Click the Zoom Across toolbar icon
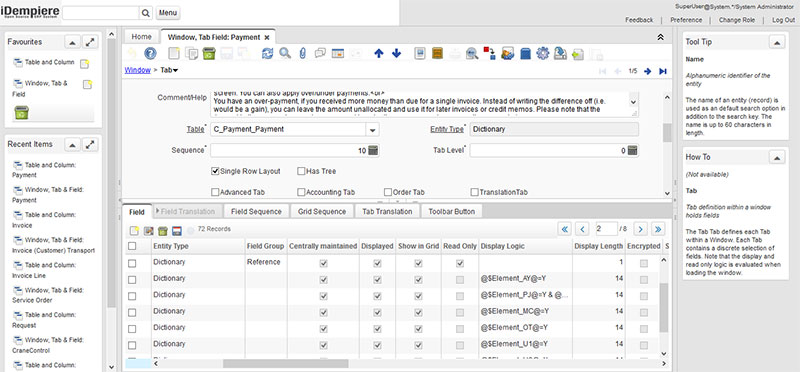 click(x=472, y=53)
